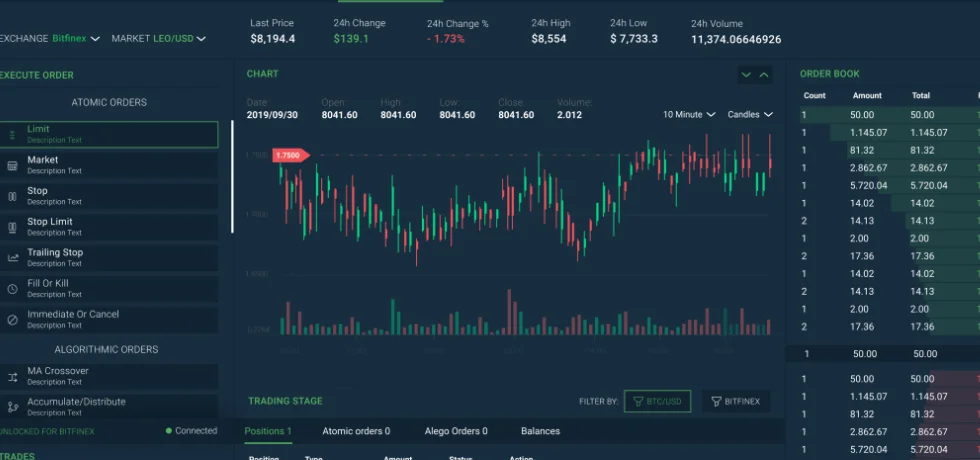Click the 24h High value $8,554
Image resolution: width=980 pixels, height=460 pixels.
[549, 39]
